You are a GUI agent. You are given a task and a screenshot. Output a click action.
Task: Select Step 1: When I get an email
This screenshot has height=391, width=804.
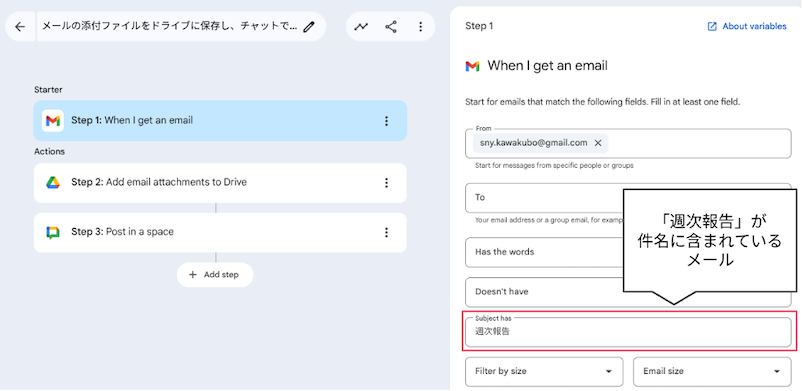(220, 121)
